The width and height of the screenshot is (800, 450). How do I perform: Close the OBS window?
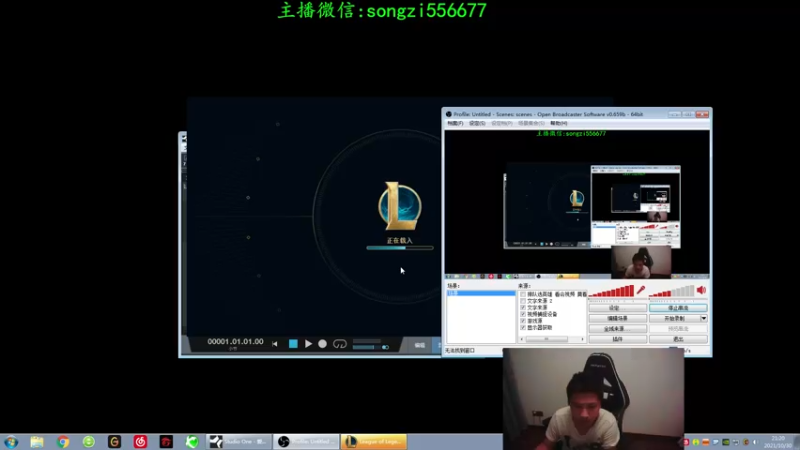pos(702,114)
